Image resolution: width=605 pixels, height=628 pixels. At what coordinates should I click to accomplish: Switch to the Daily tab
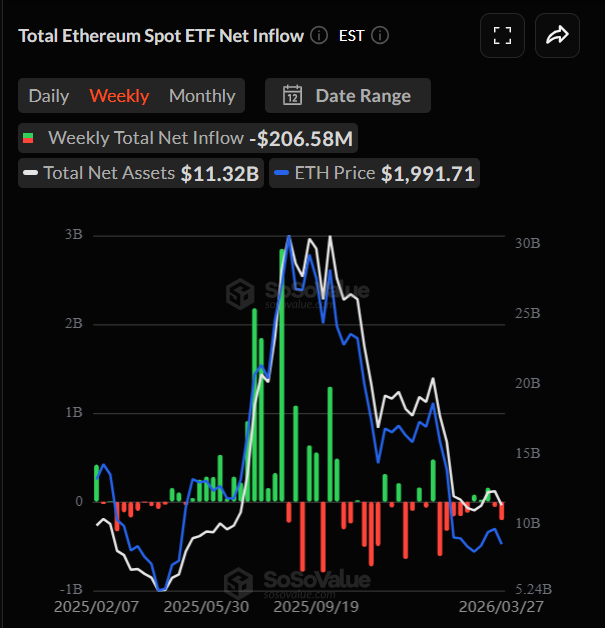(x=49, y=96)
